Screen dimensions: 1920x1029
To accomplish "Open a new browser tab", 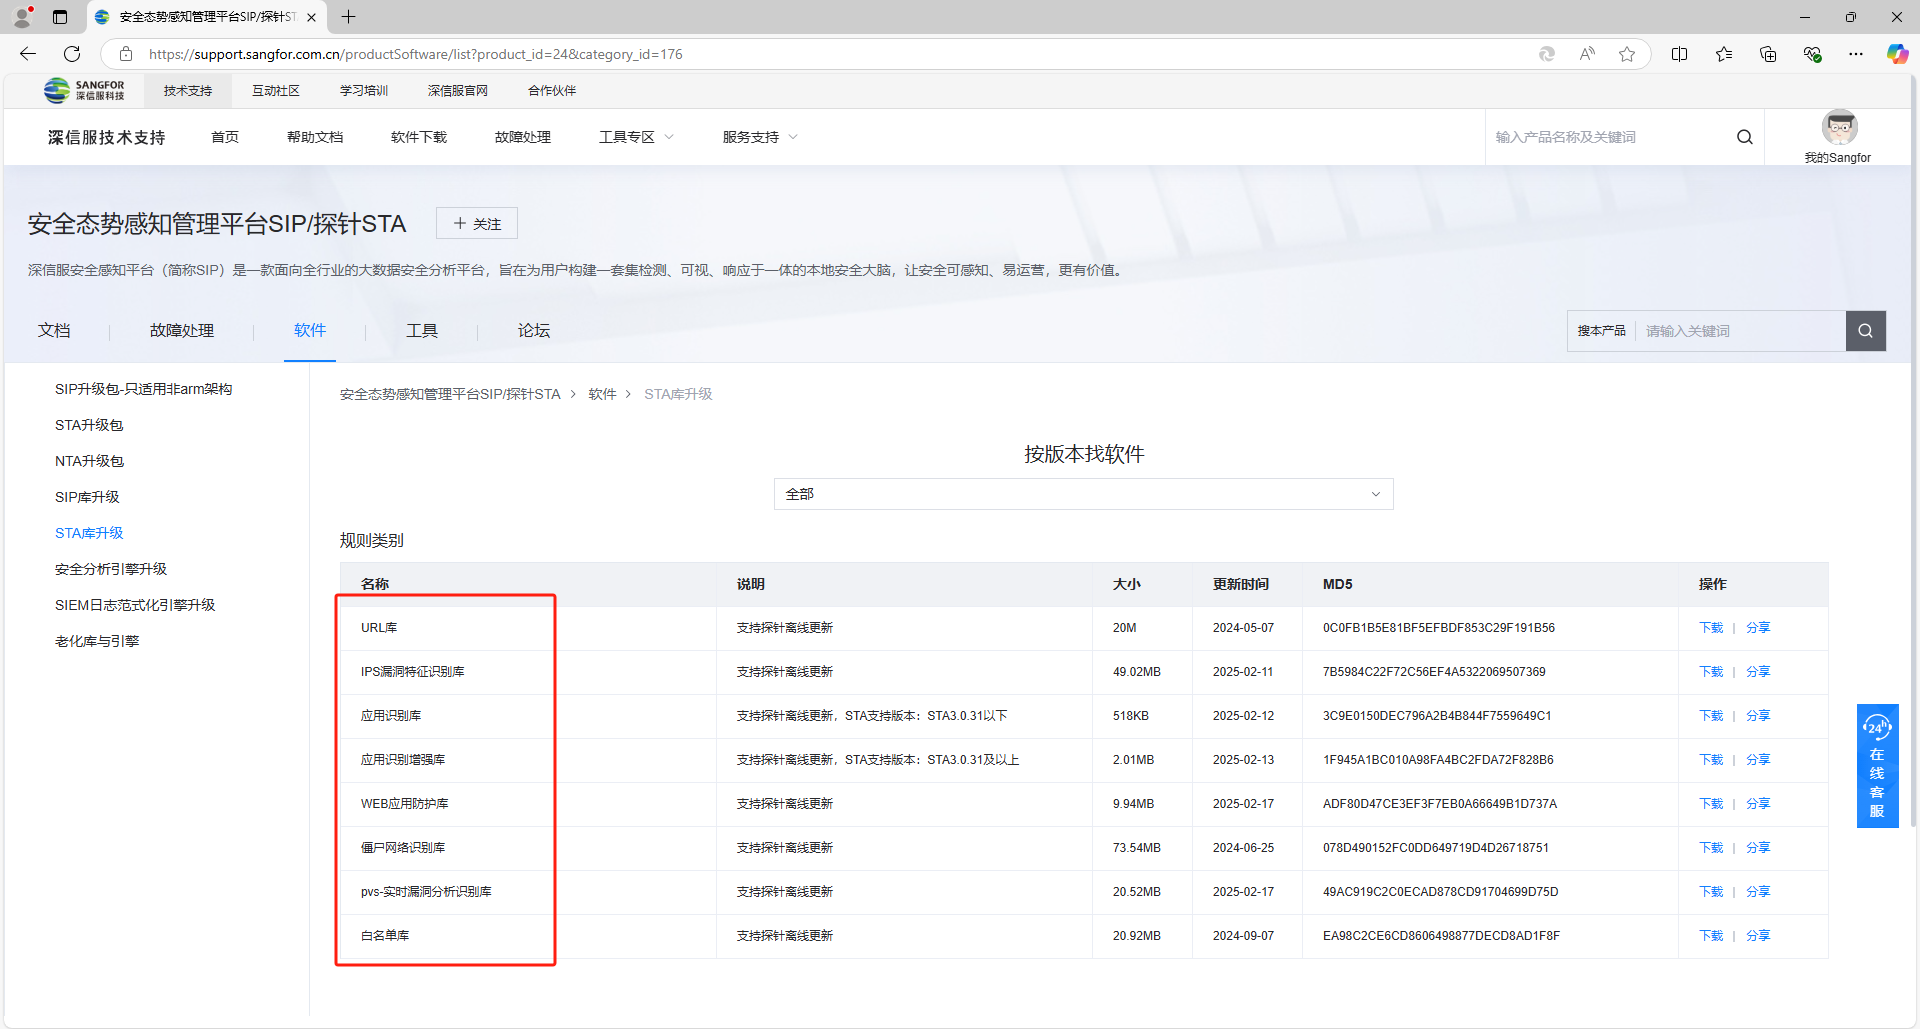I will [348, 17].
